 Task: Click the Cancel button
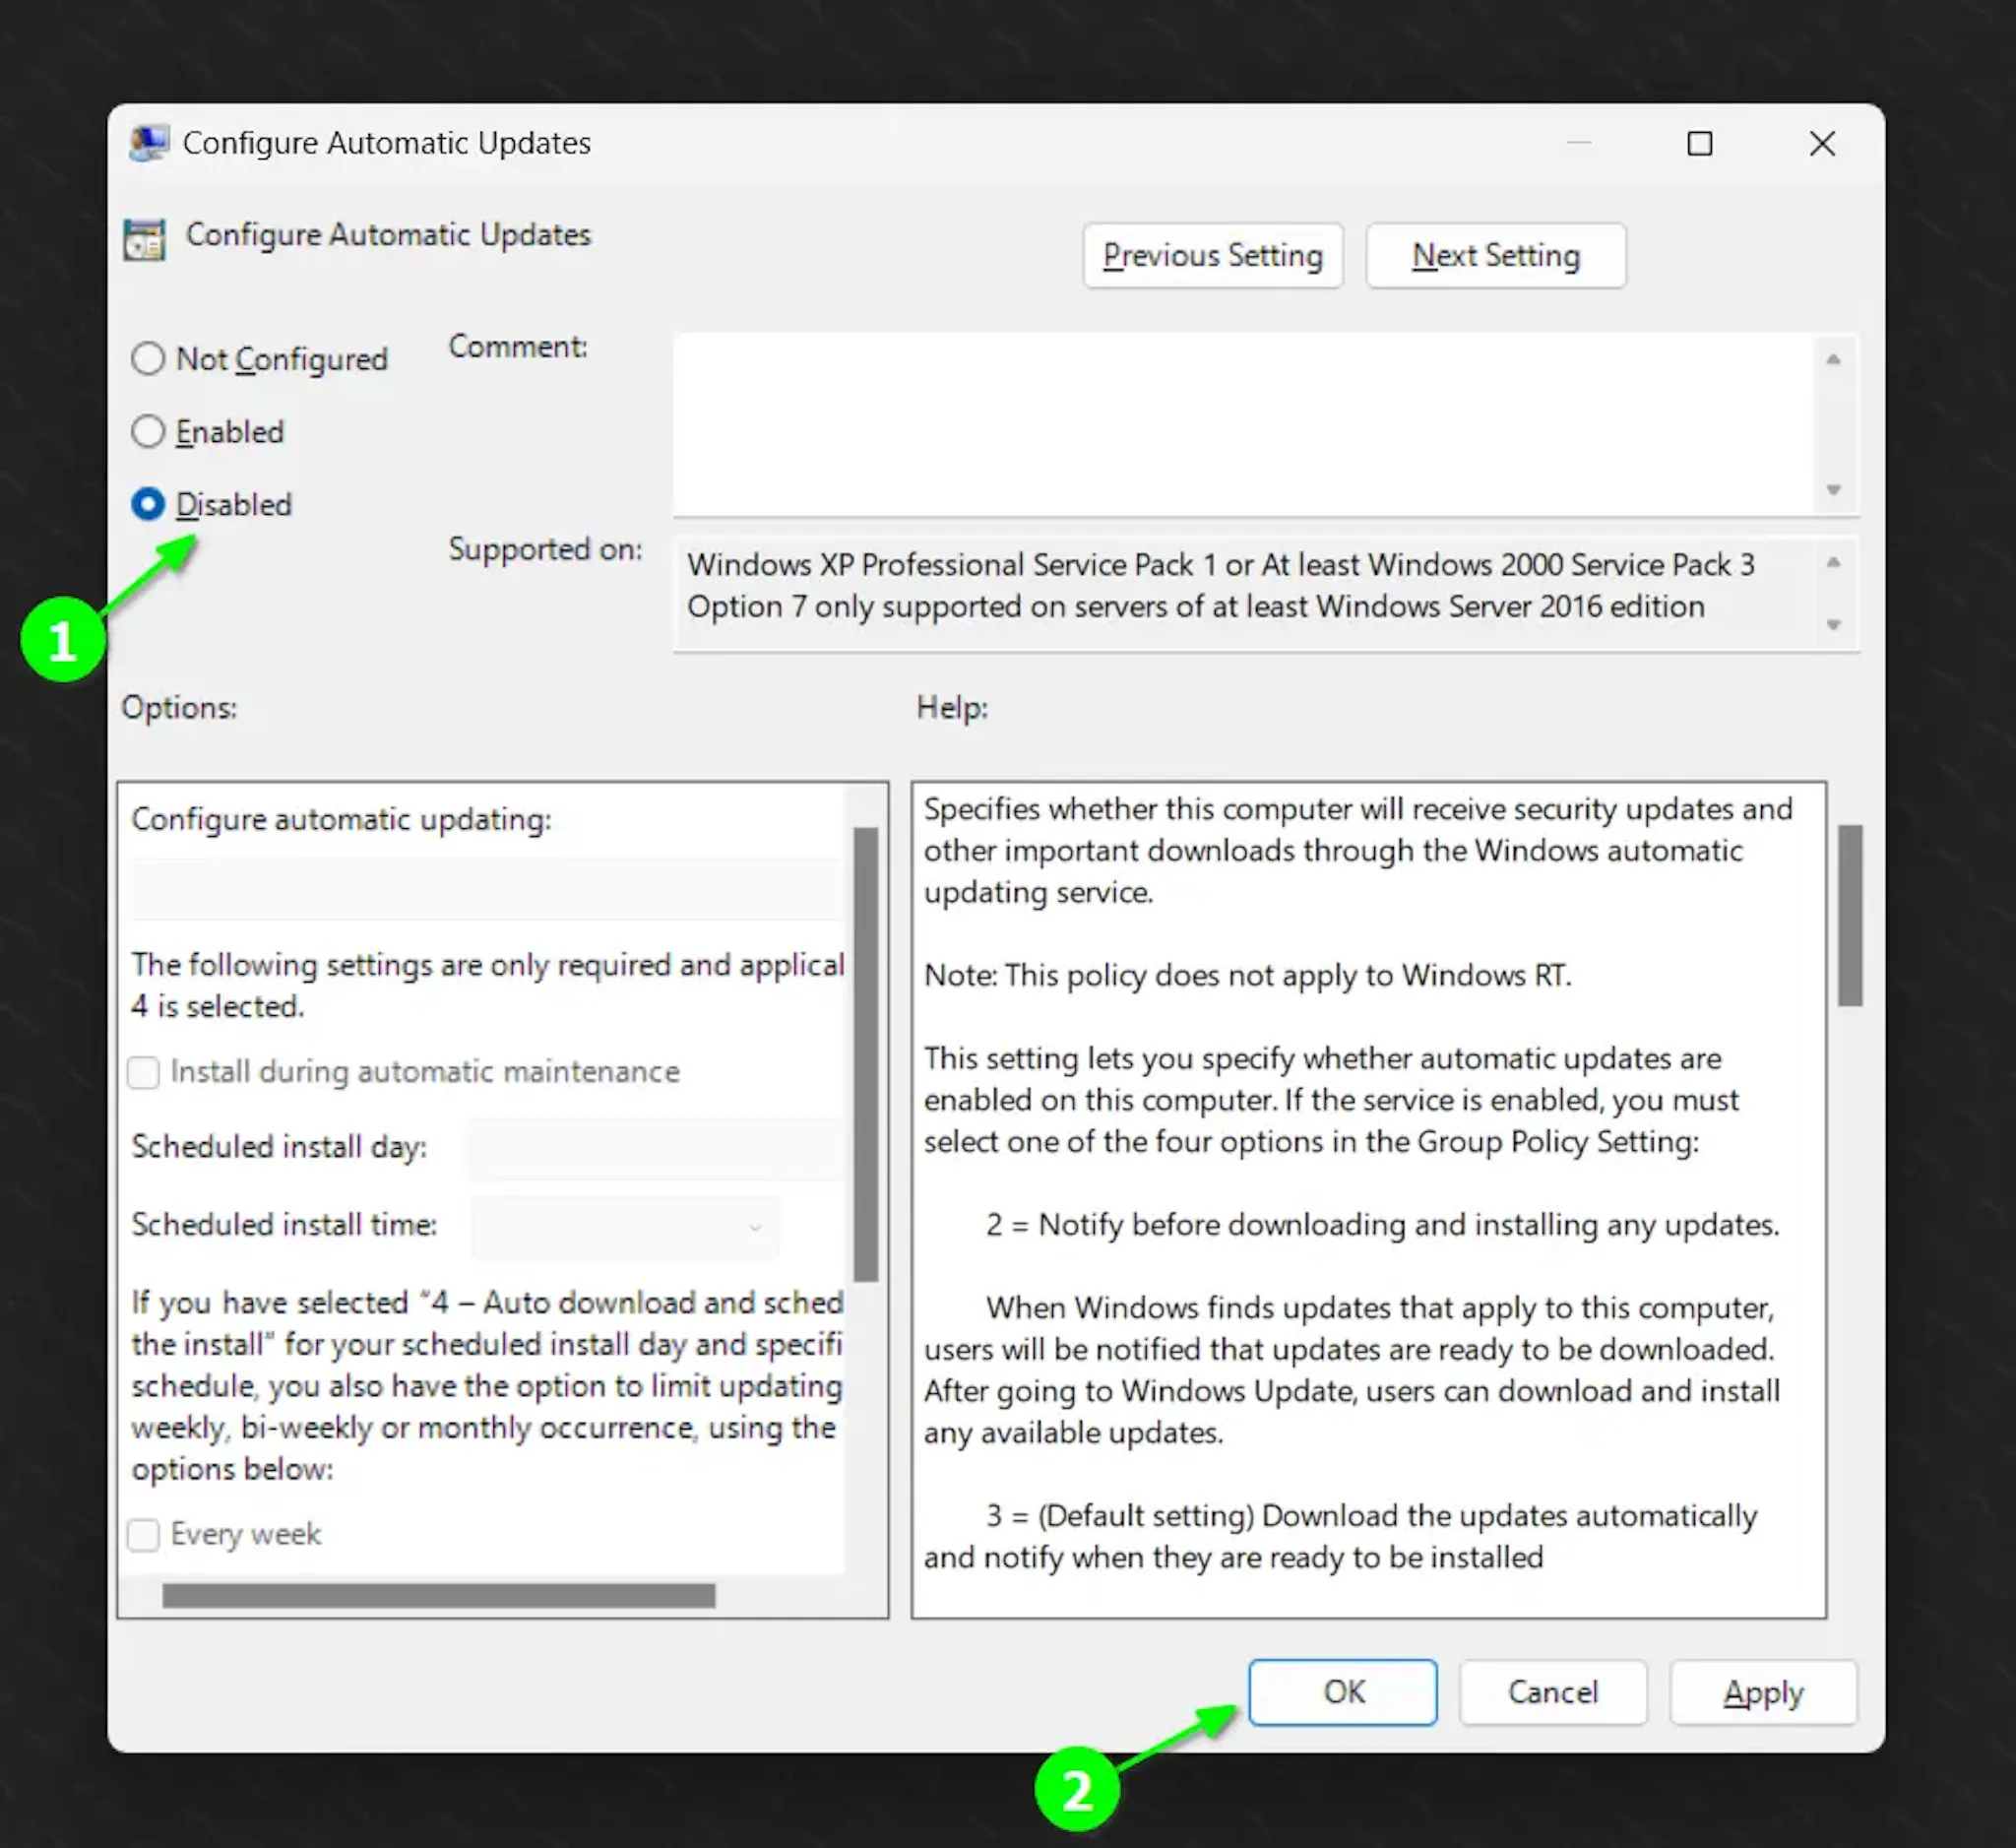(x=1553, y=1692)
